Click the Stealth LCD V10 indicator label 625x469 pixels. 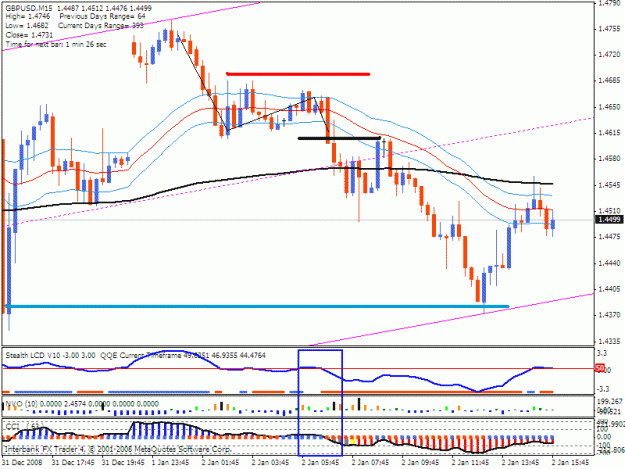click(x=50, y=355)
